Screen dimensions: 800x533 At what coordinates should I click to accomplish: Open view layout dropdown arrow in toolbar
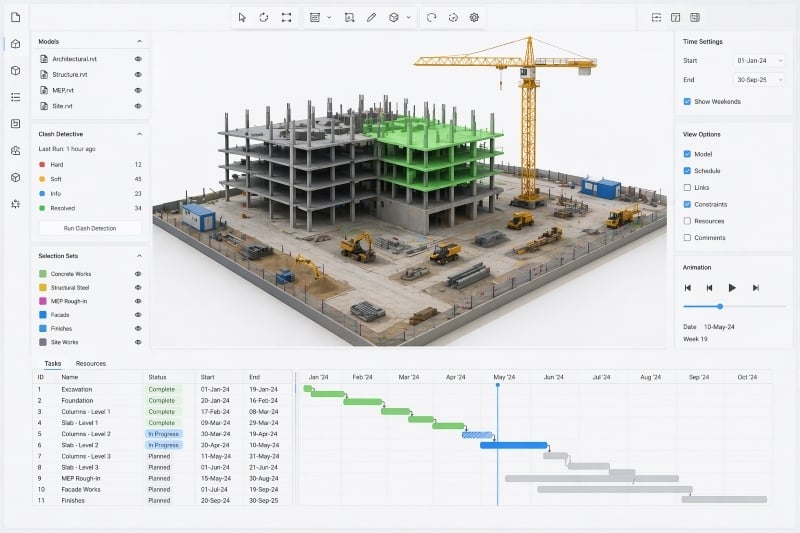pos(329,17)
